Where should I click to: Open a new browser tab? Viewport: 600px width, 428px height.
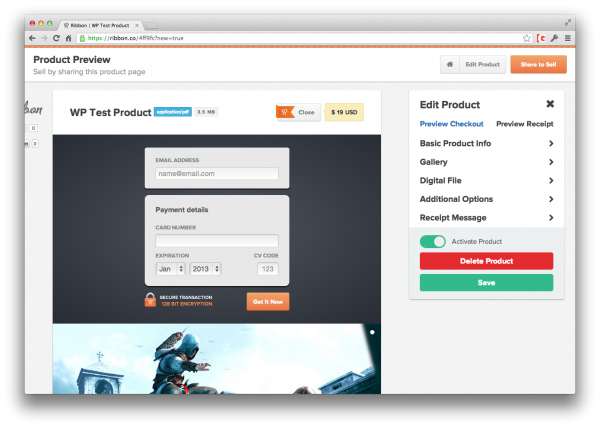pos(151,26)
